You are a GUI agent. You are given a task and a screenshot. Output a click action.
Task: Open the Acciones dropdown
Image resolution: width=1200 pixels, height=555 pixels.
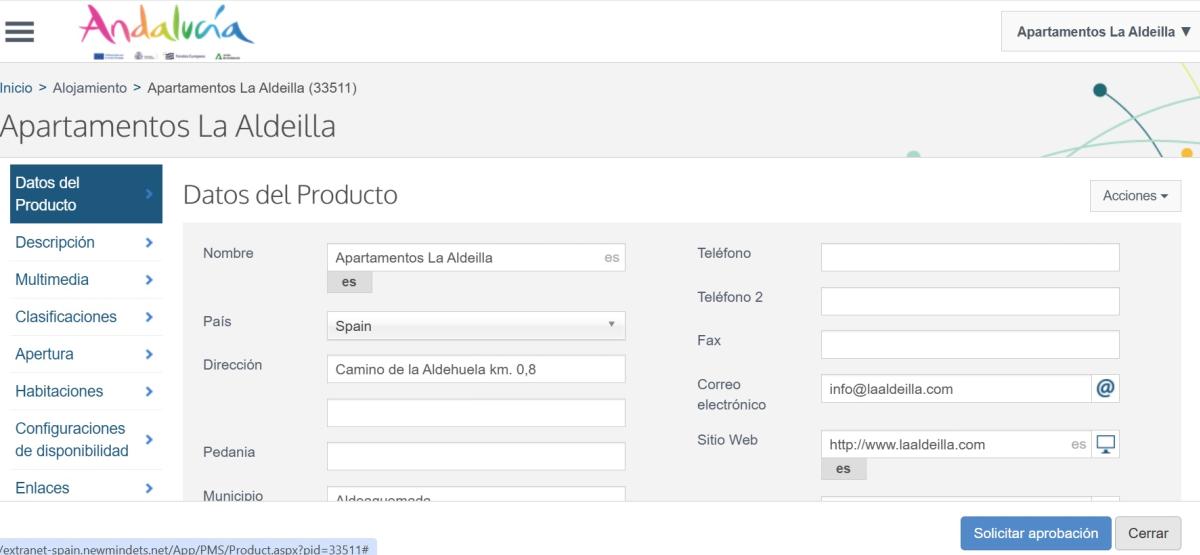pos(1135,196)
